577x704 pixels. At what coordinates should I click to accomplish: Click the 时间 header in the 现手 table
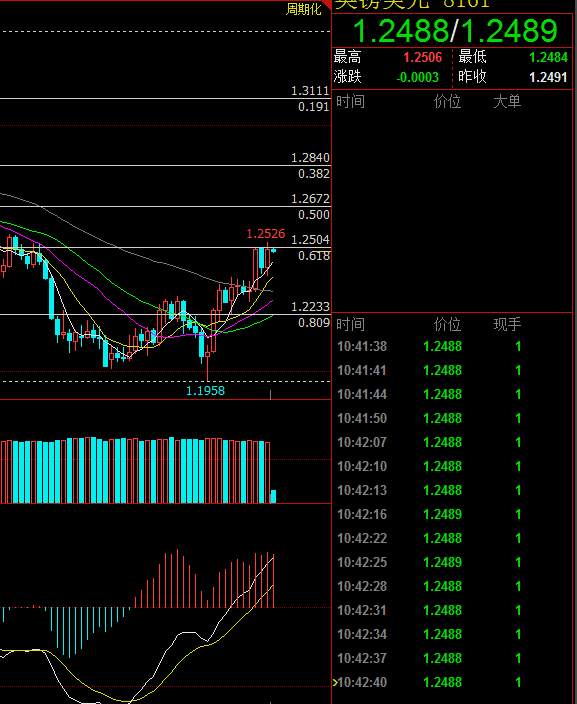coord(350,324)
